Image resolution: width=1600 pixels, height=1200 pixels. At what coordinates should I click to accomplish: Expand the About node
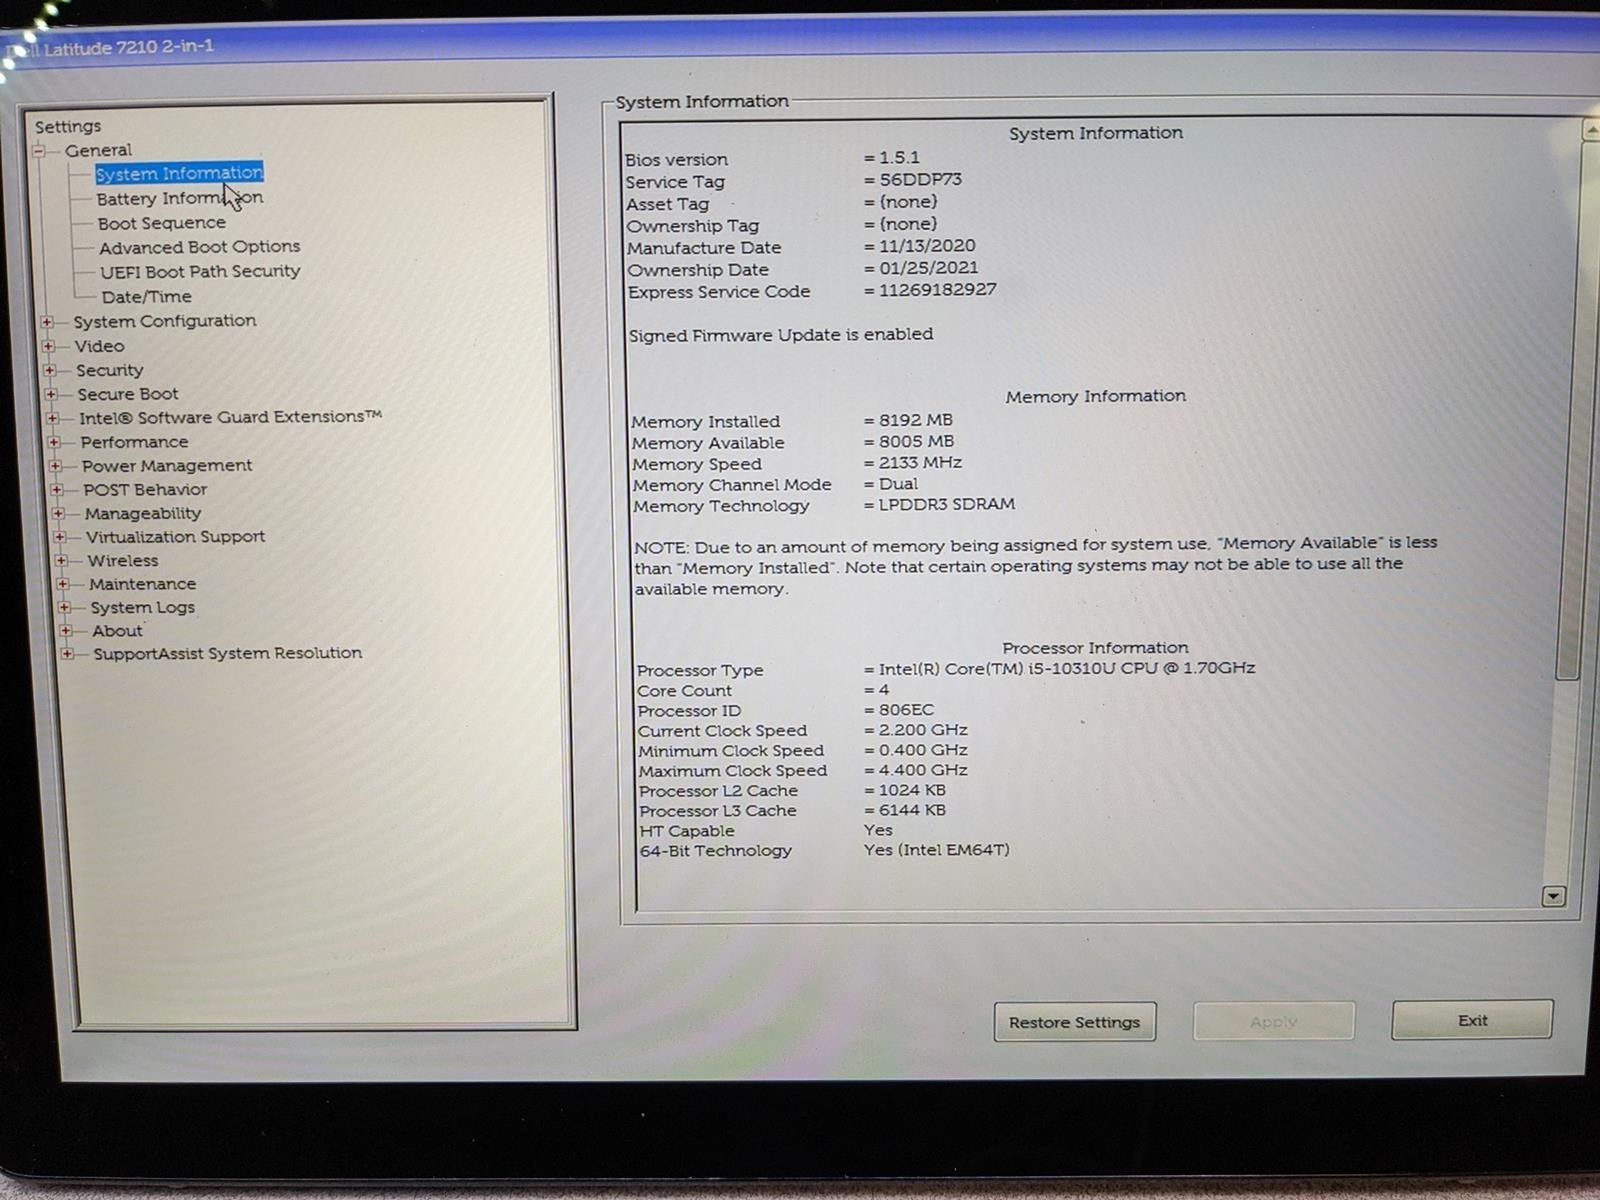tap(66, 631)
